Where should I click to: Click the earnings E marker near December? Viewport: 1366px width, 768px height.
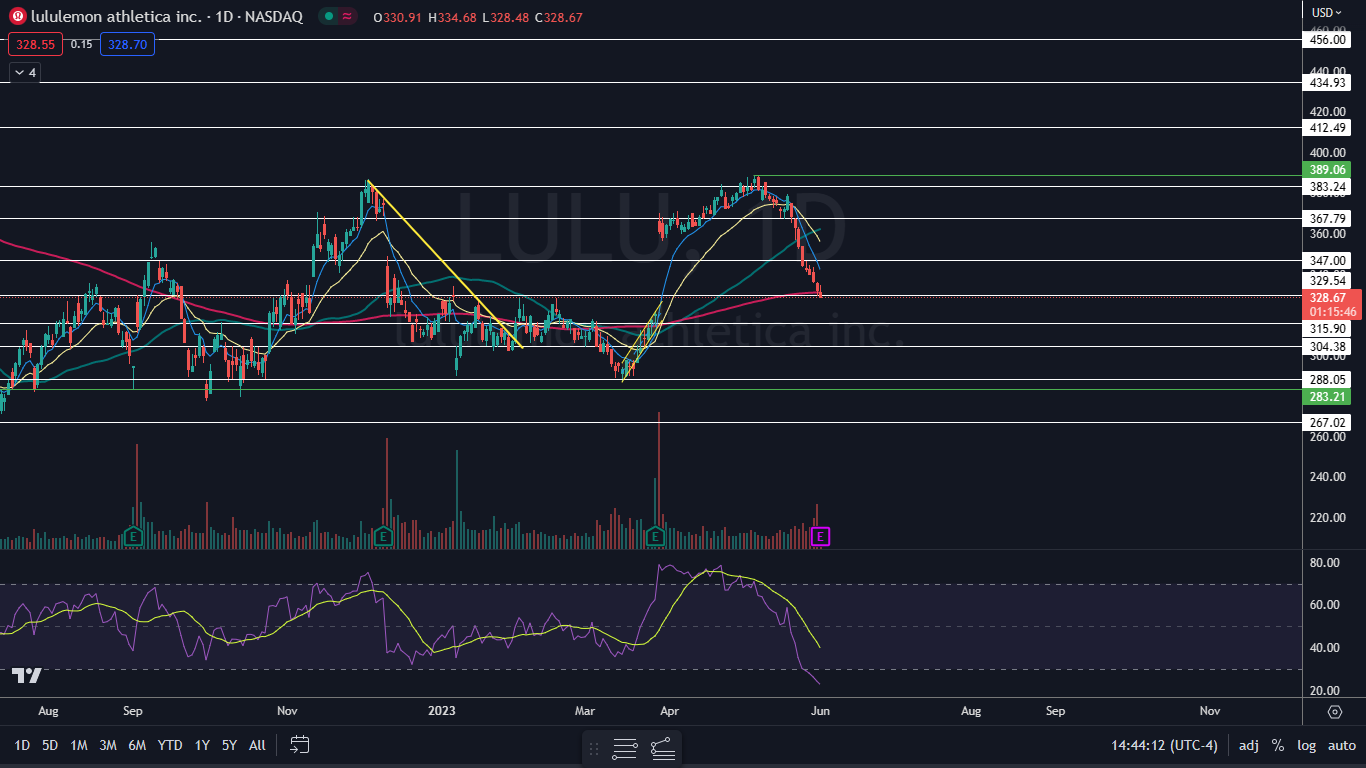pos(384,537)
